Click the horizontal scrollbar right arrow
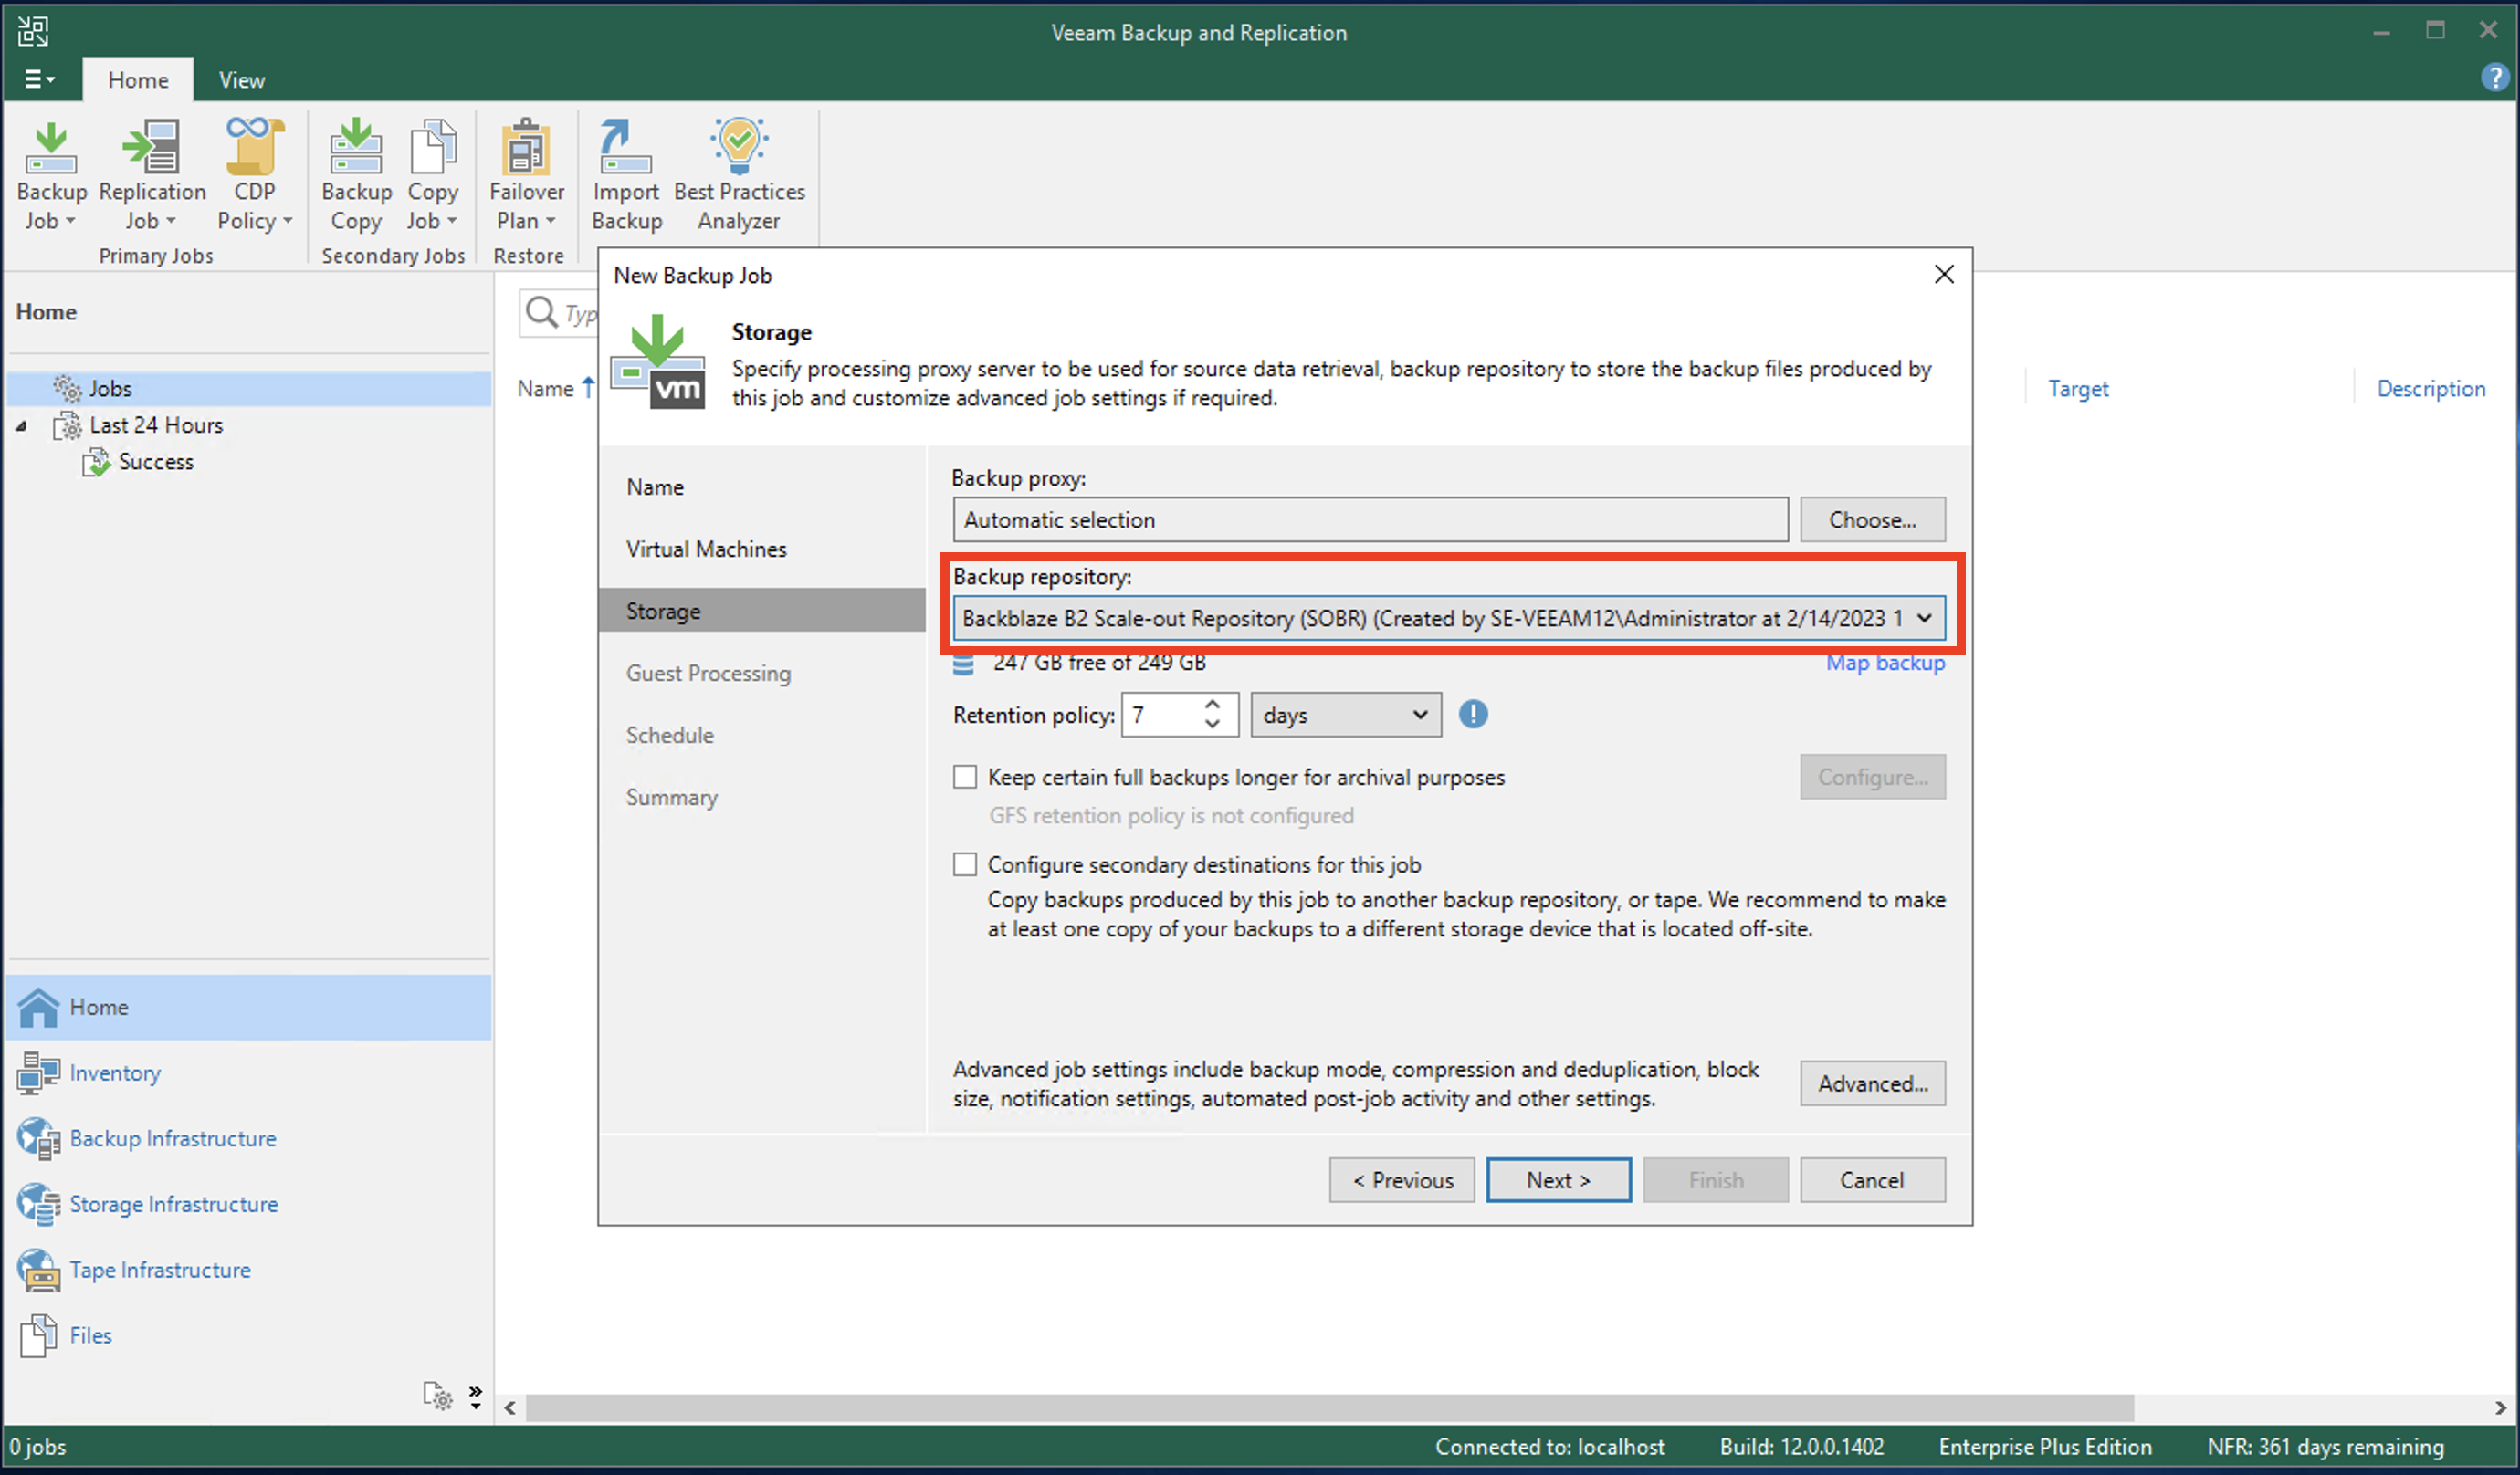This screenshot has height=1475, width=2520. tap(2500, 1407)
